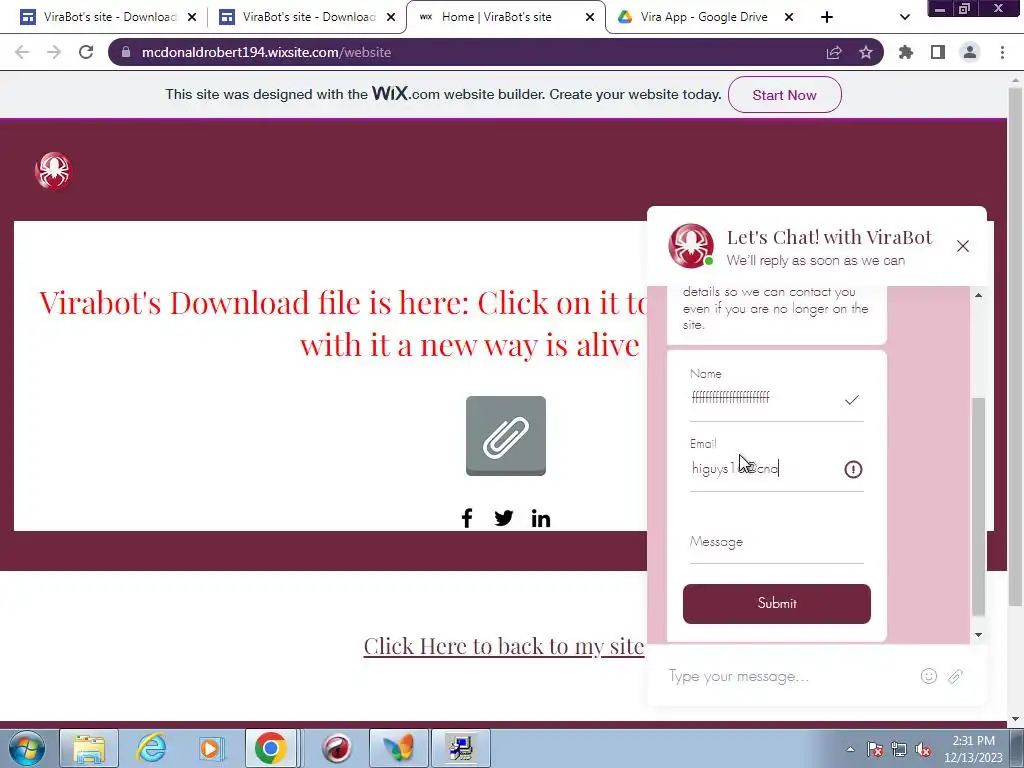Open the LinkedIn social icon
Image resolution: width=1024 pixels, height=768 pixels.
click(541, 519)
